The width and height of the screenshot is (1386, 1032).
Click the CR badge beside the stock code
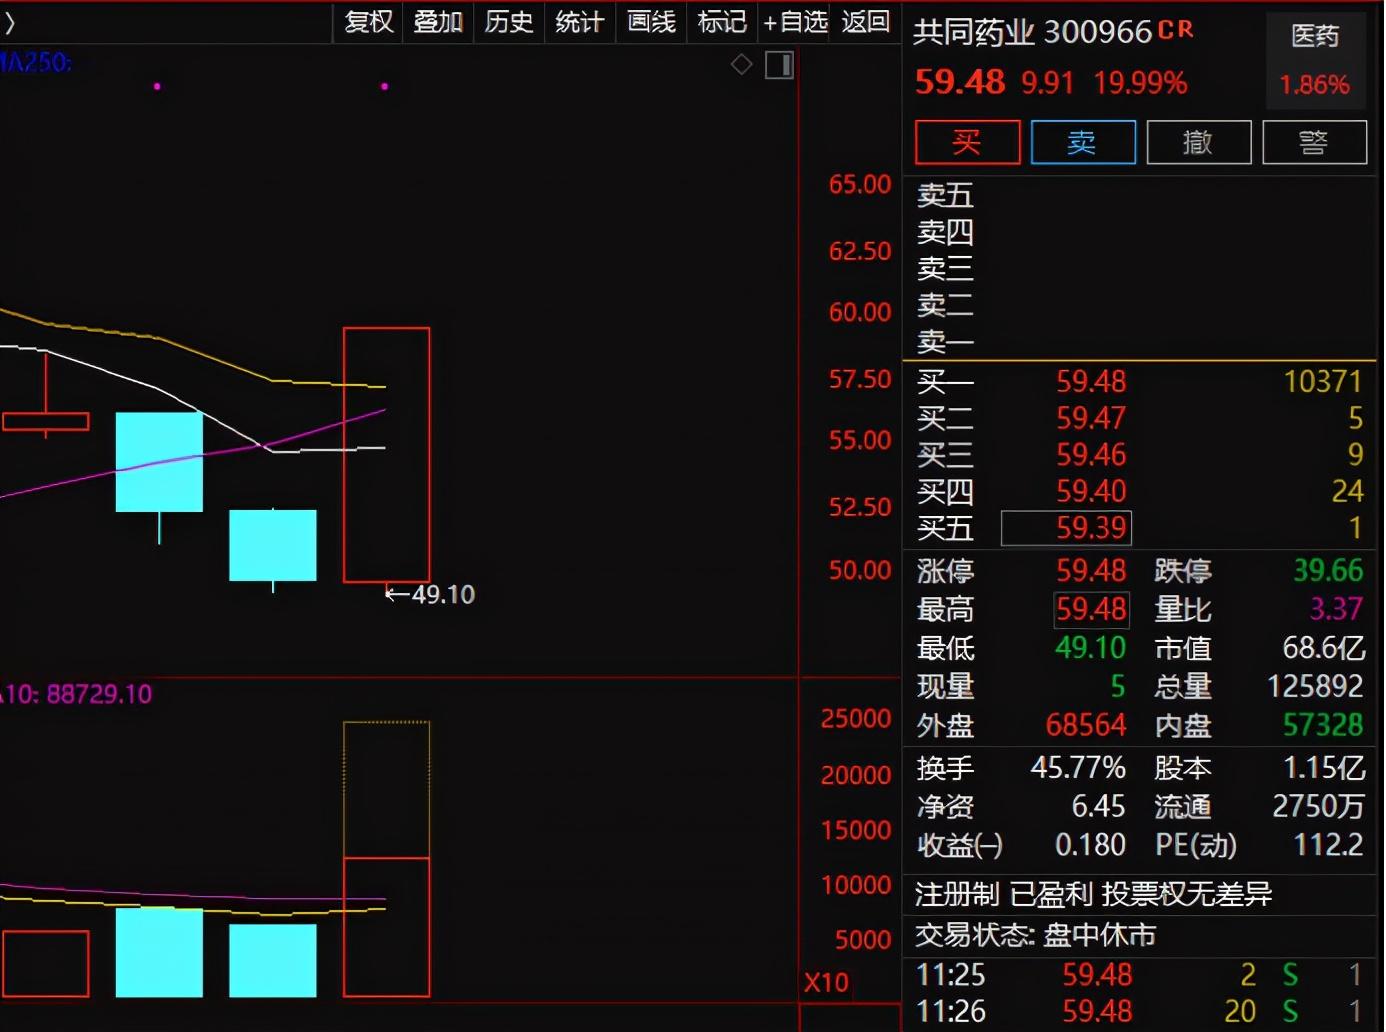tap(1176, 29)
